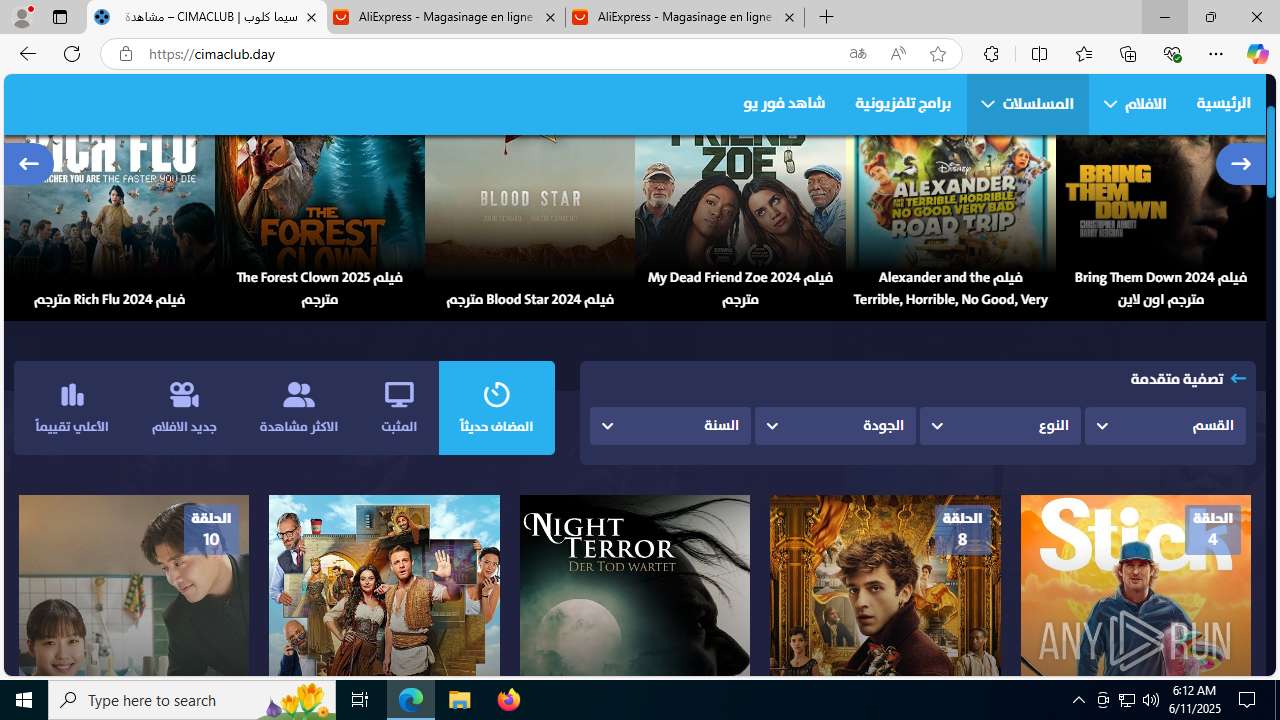The image size is (1280, 720).
Task: Open Favorites list icon
Action: pos(1083,54)
